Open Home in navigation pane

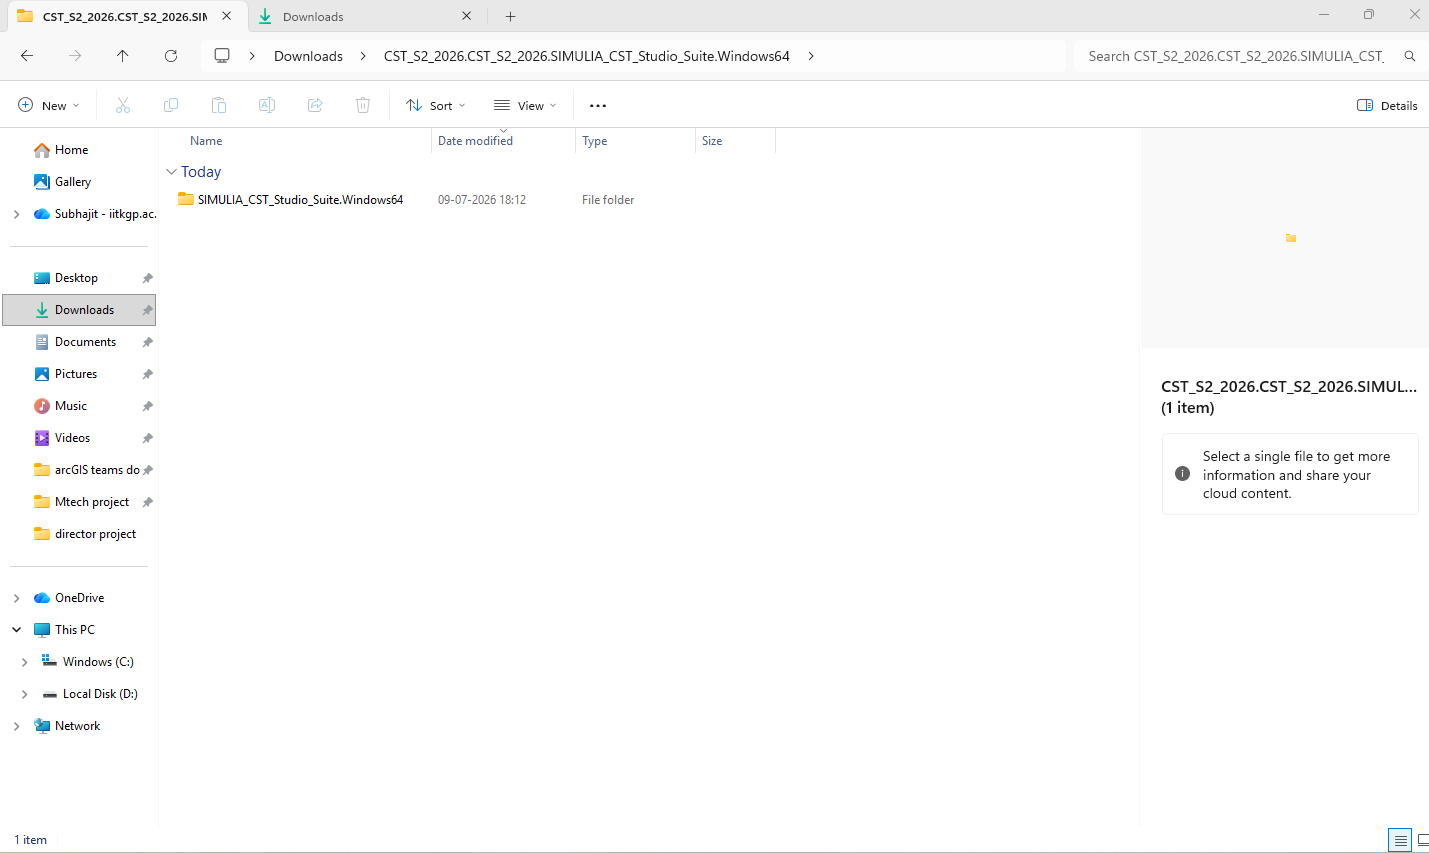(x=71, y=150)
